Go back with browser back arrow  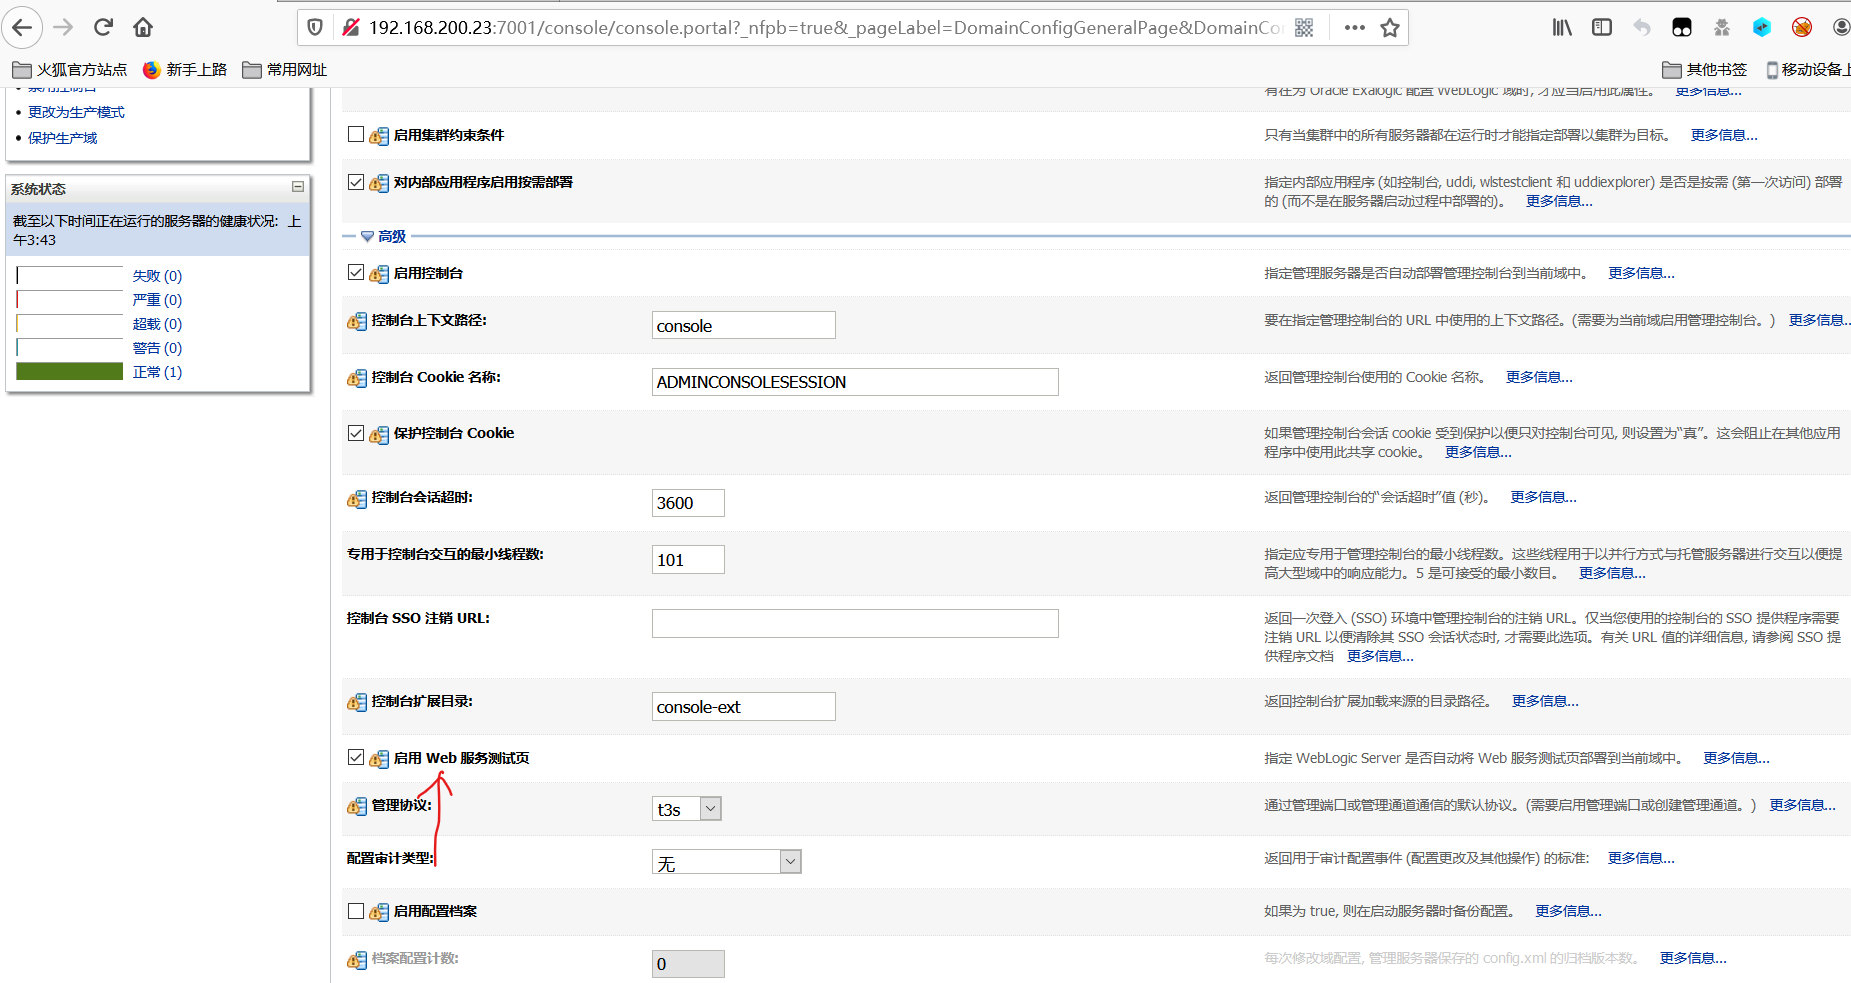click(22, 27)
